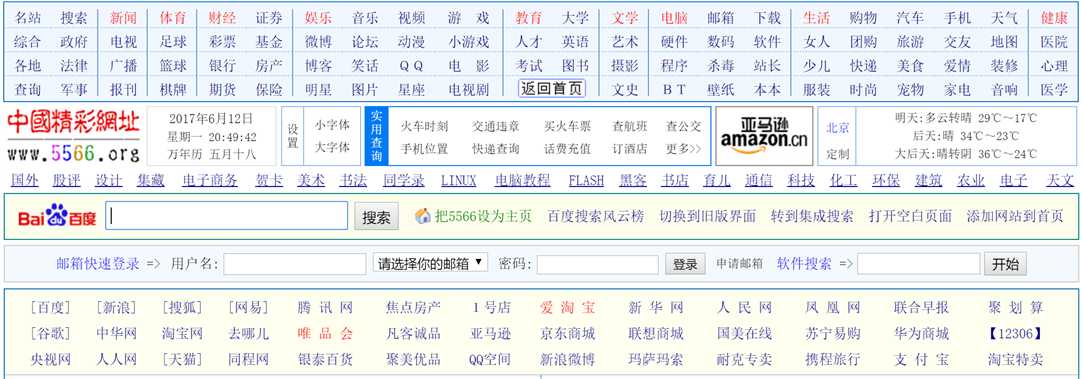
Task: Open the 唯品会 link
Action: tap(325, 333)
